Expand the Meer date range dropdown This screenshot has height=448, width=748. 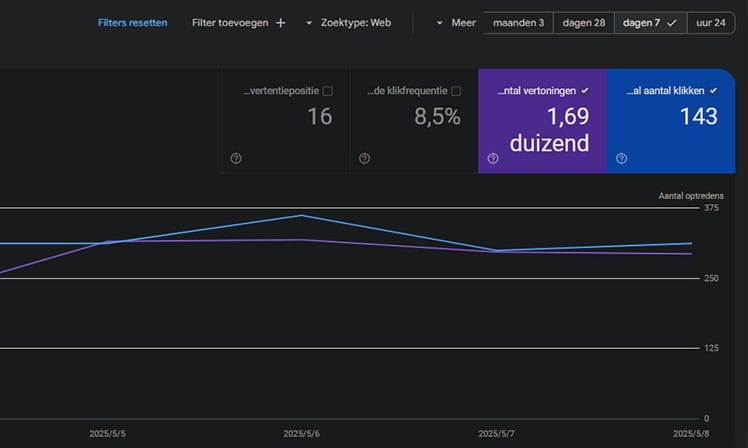457,23
